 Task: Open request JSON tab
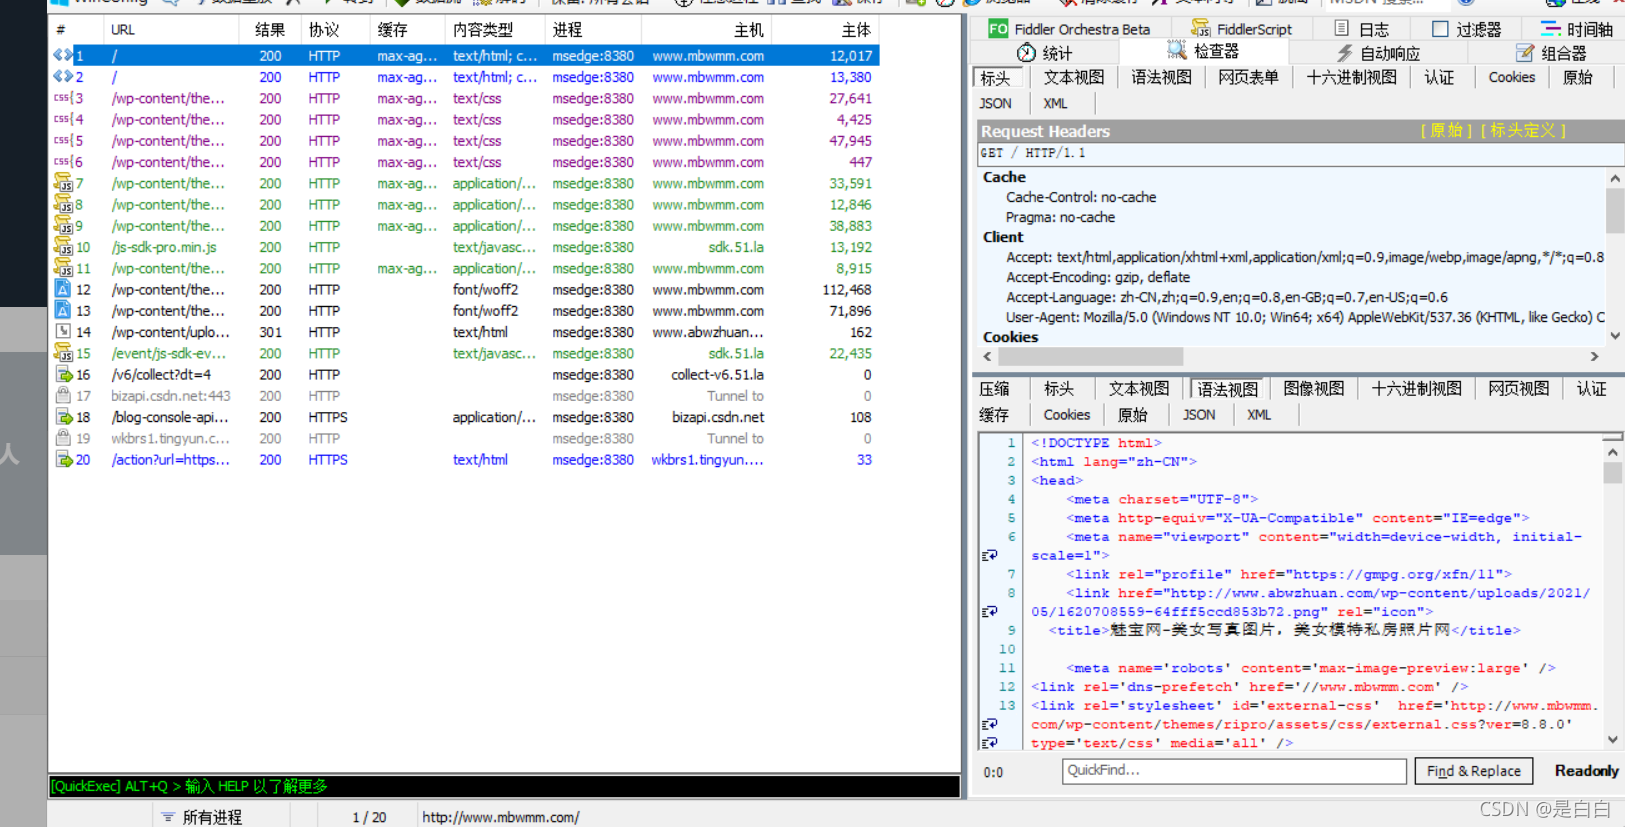pos(995,103)
